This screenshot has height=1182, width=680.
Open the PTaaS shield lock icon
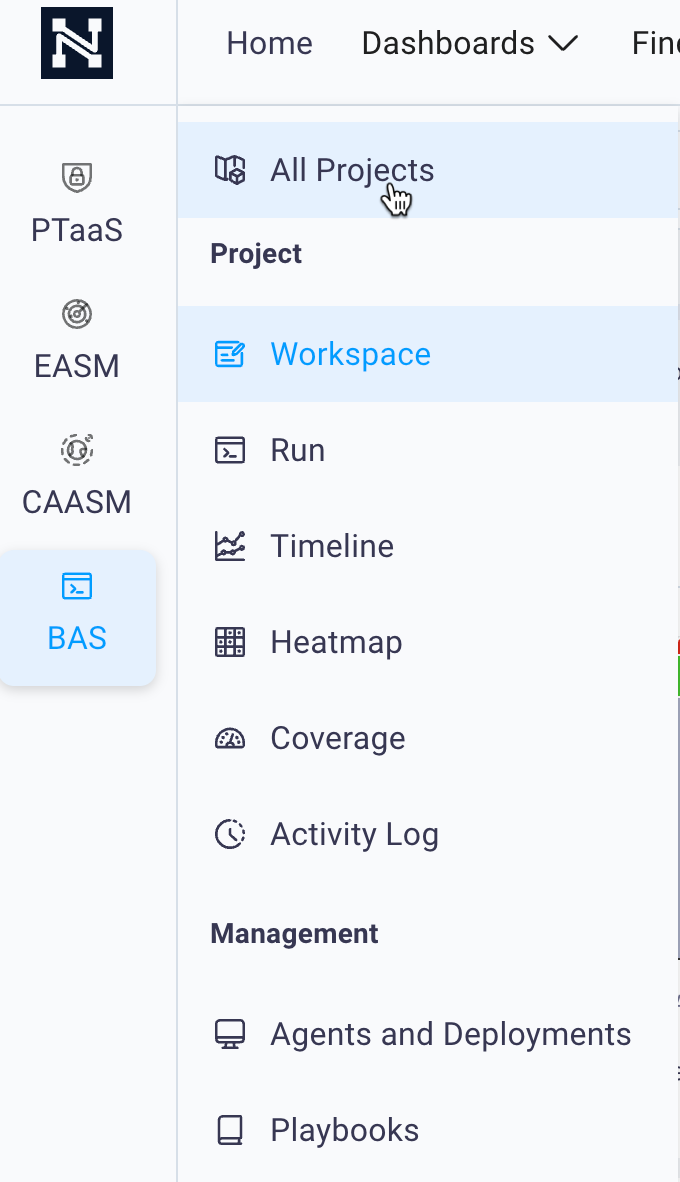(77, 178)
